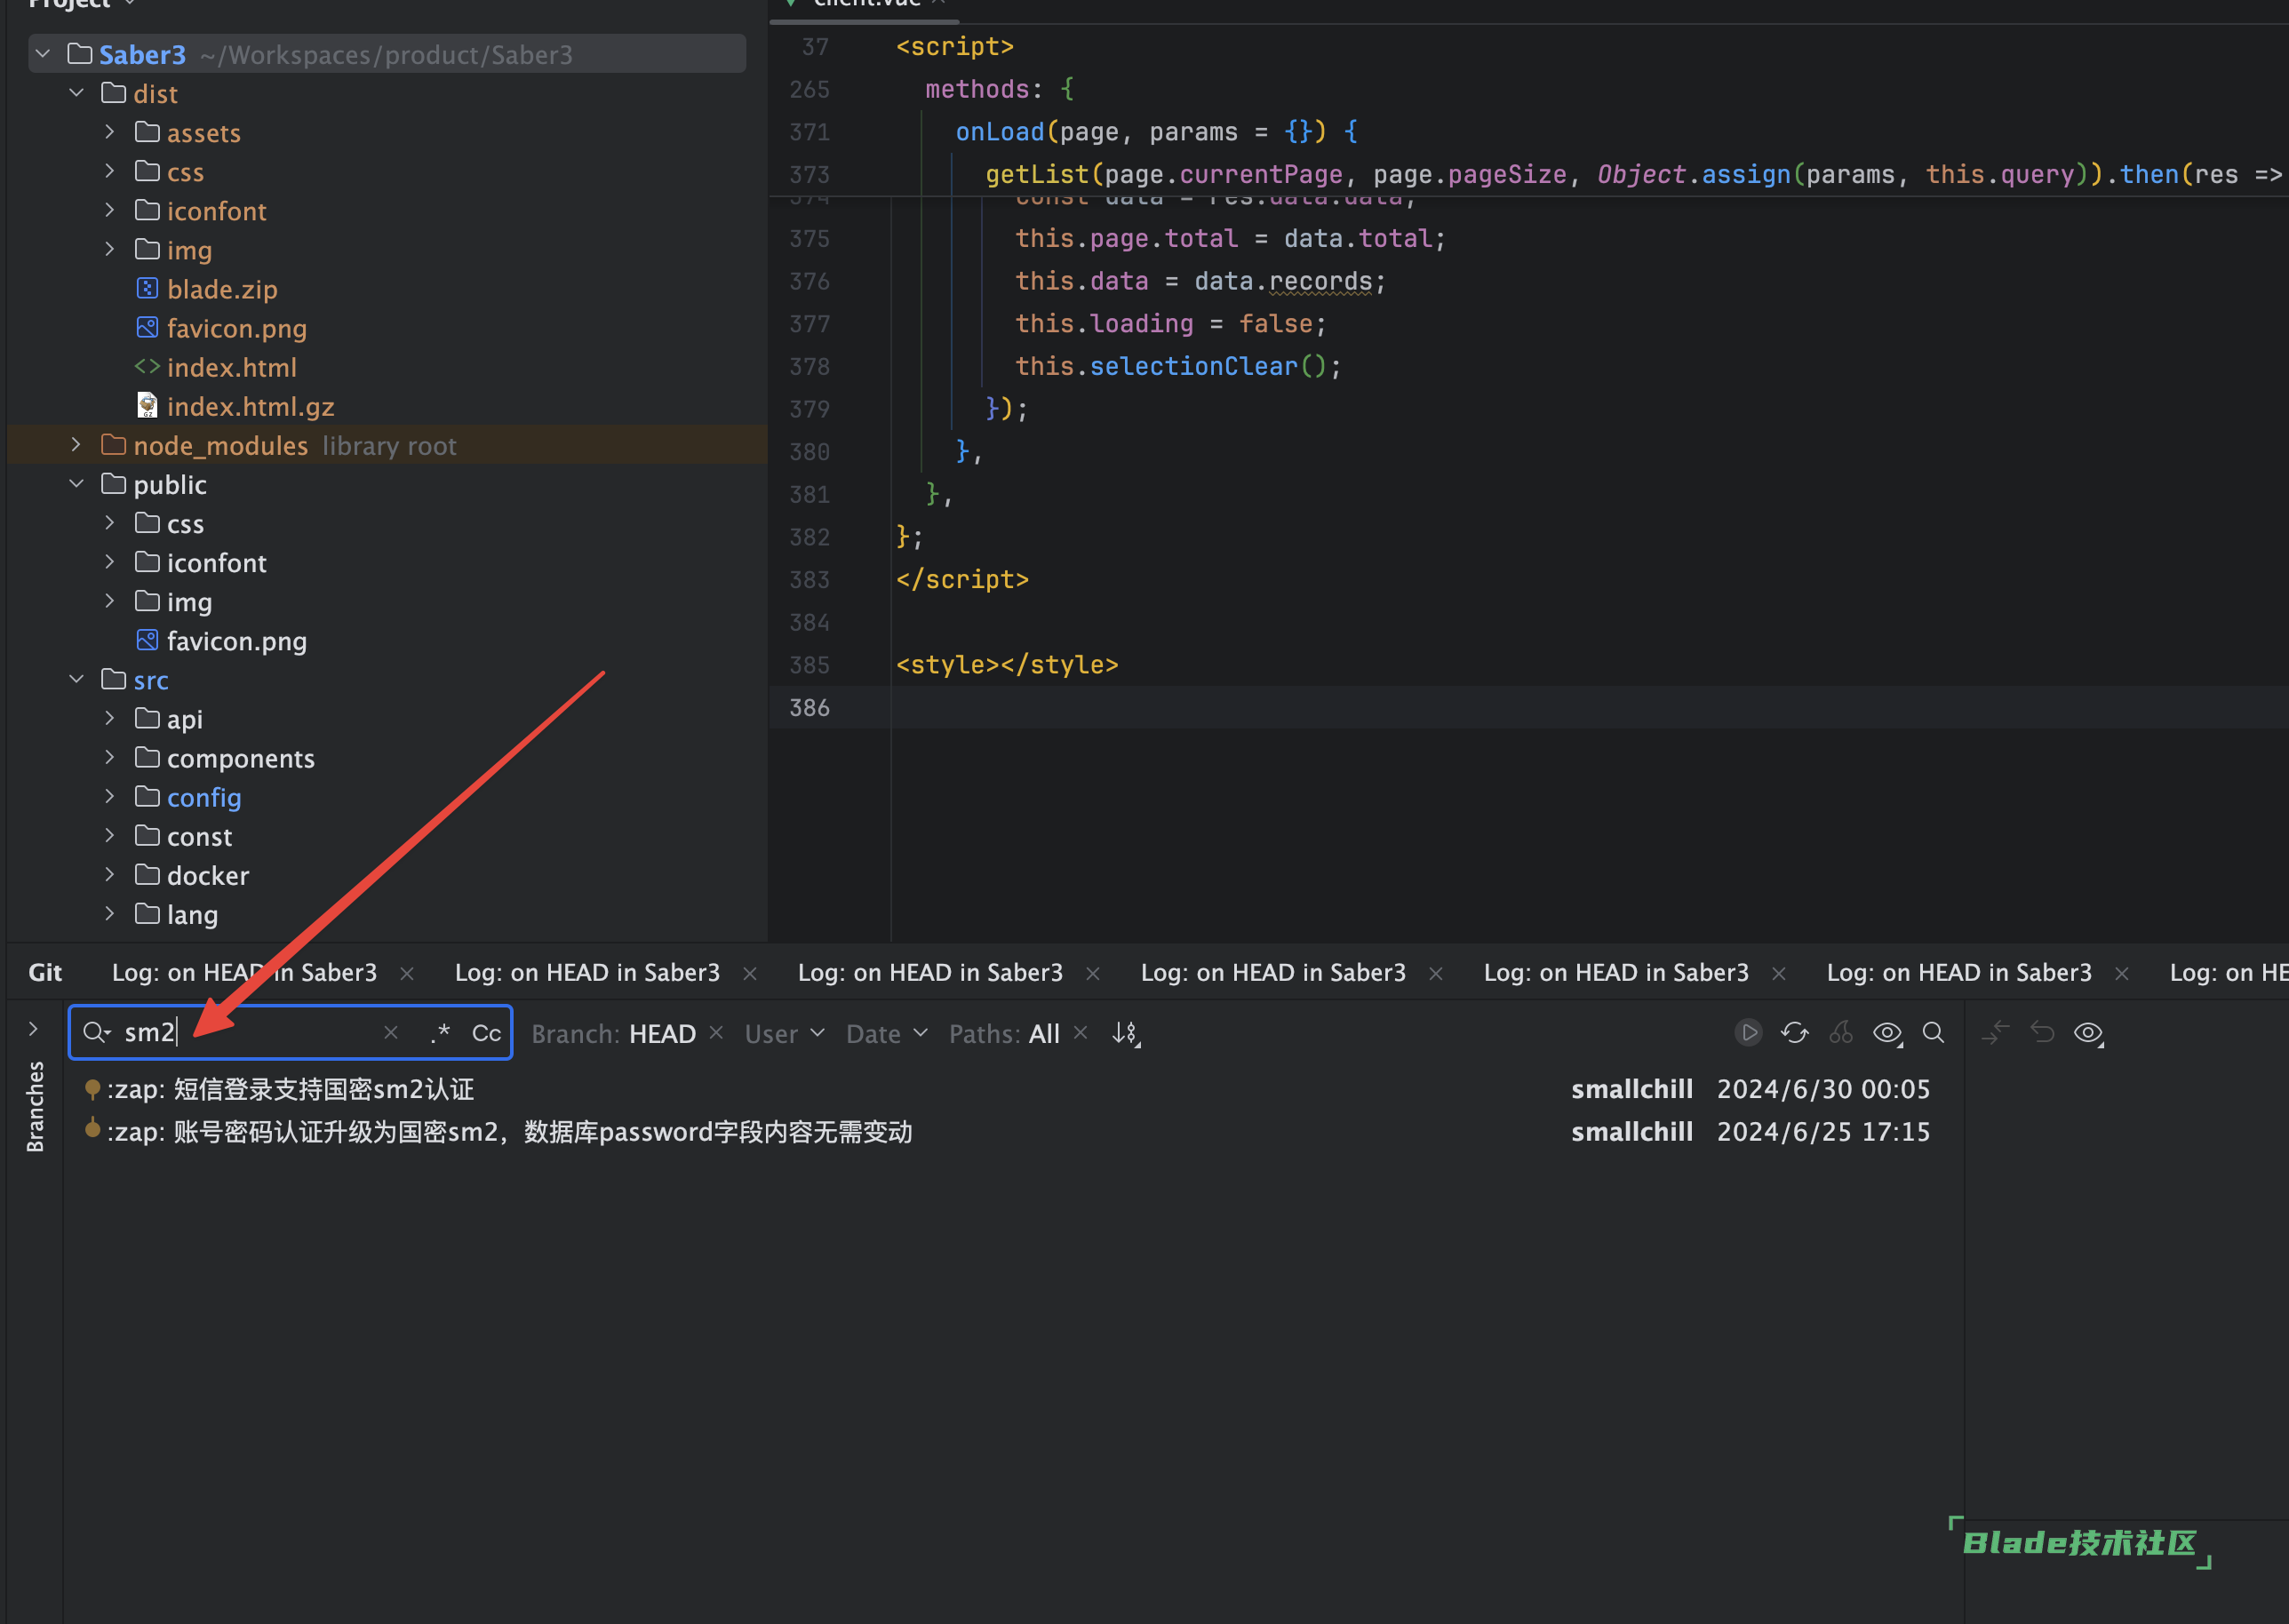2289x1624 pixels.
Task: Close the sixth Log on HEAD tab
Action: (2122, 973)
